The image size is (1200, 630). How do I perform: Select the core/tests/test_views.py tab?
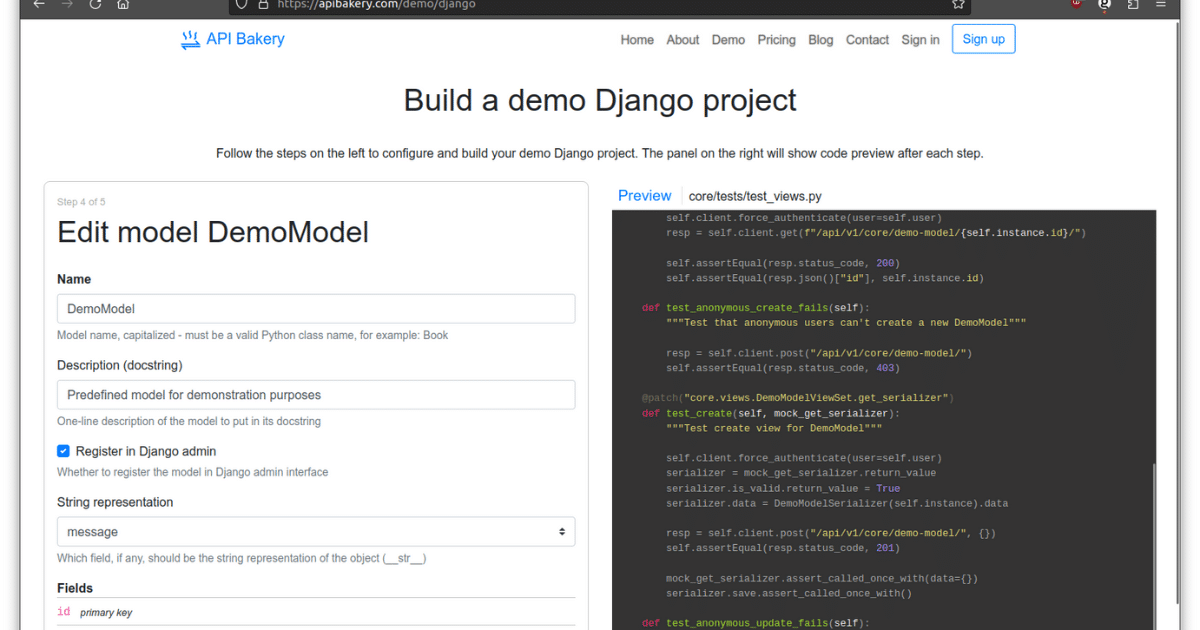click(755, 196)
